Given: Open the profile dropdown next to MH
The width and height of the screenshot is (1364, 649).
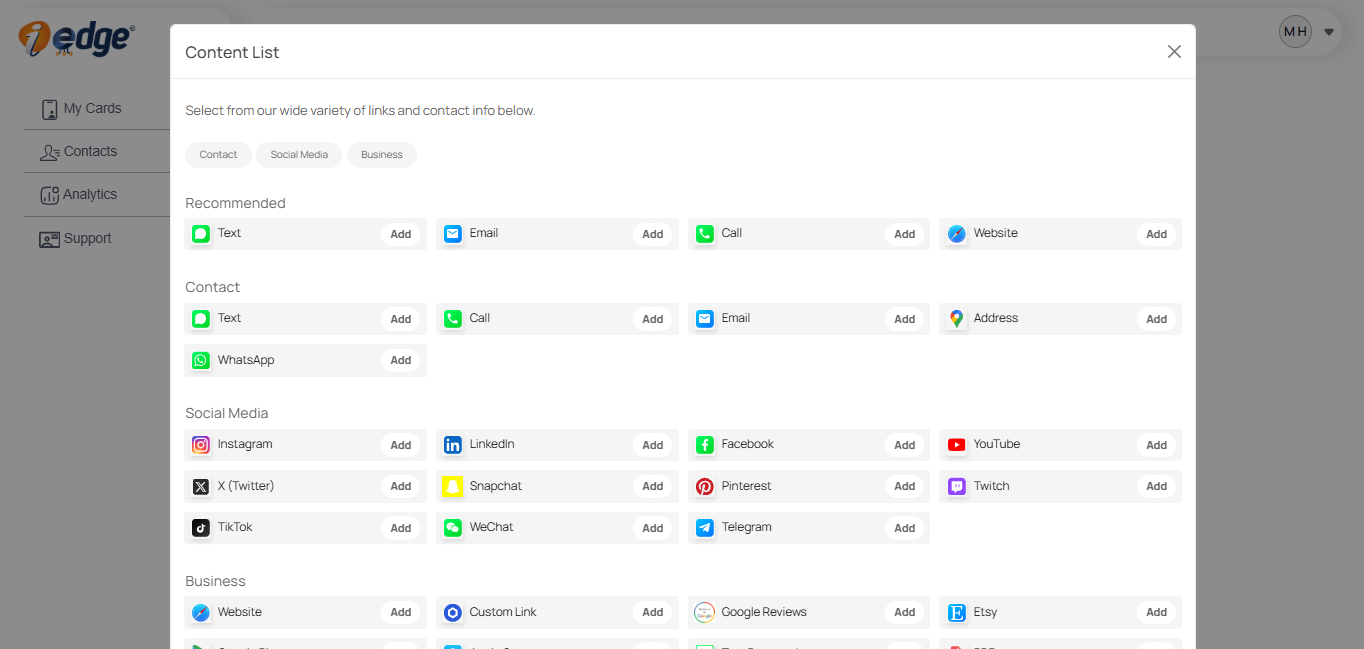Looking at the screenshot, I should coord(1329,31).
